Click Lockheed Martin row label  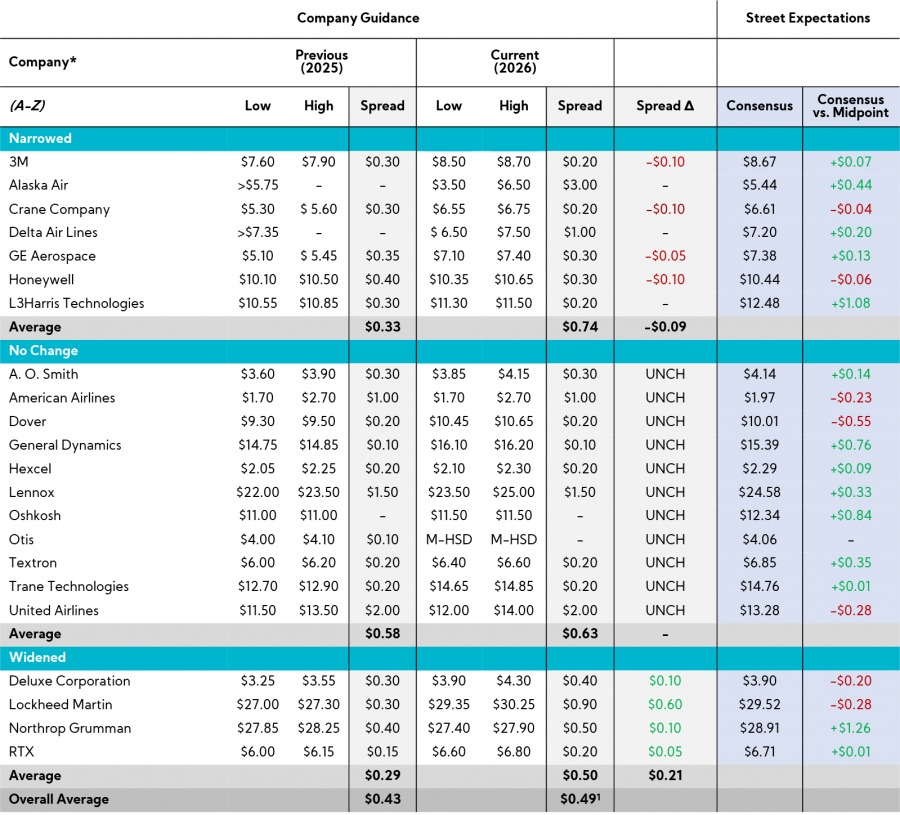(x=60, y=705)
